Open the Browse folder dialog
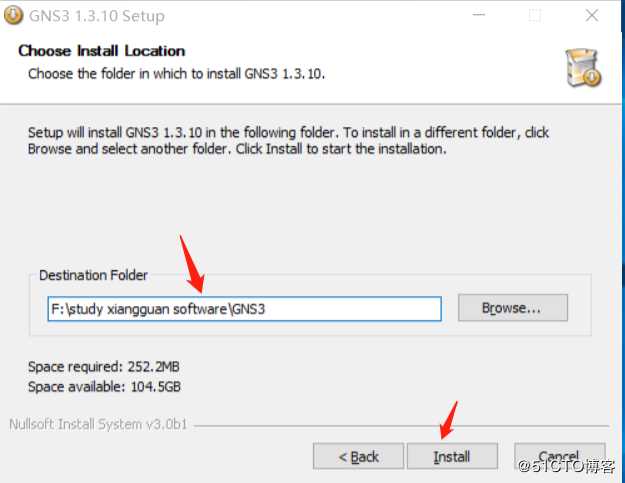This screenshot has height=483, width=625. 512,308
